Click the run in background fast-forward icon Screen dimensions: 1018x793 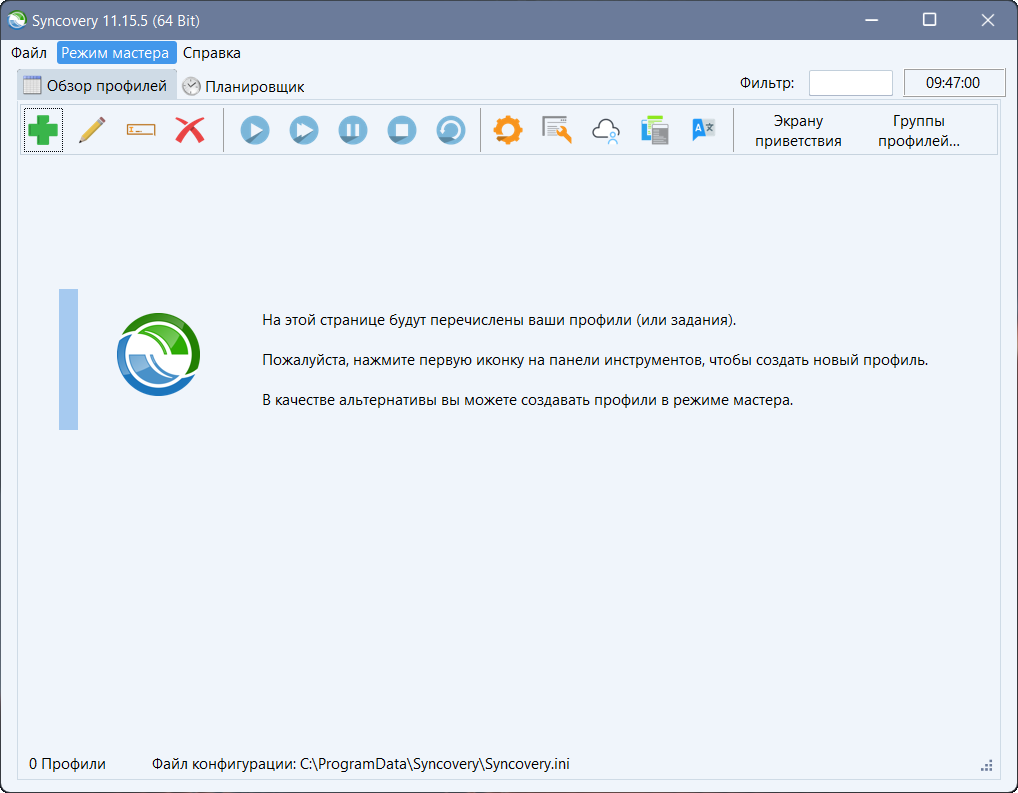click(304, 130)
